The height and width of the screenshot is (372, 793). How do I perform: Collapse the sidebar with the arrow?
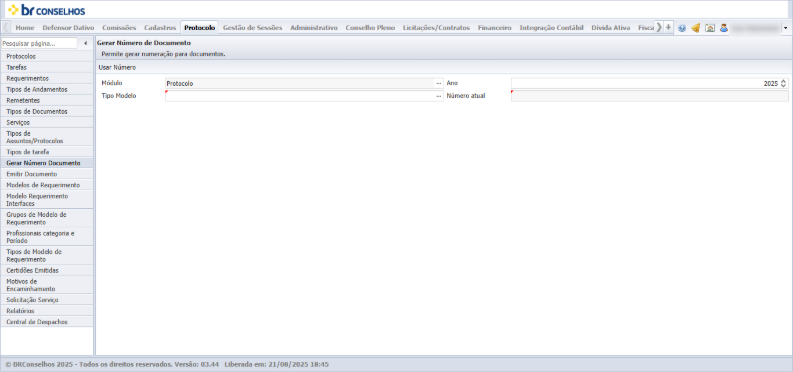click(85, 43)
